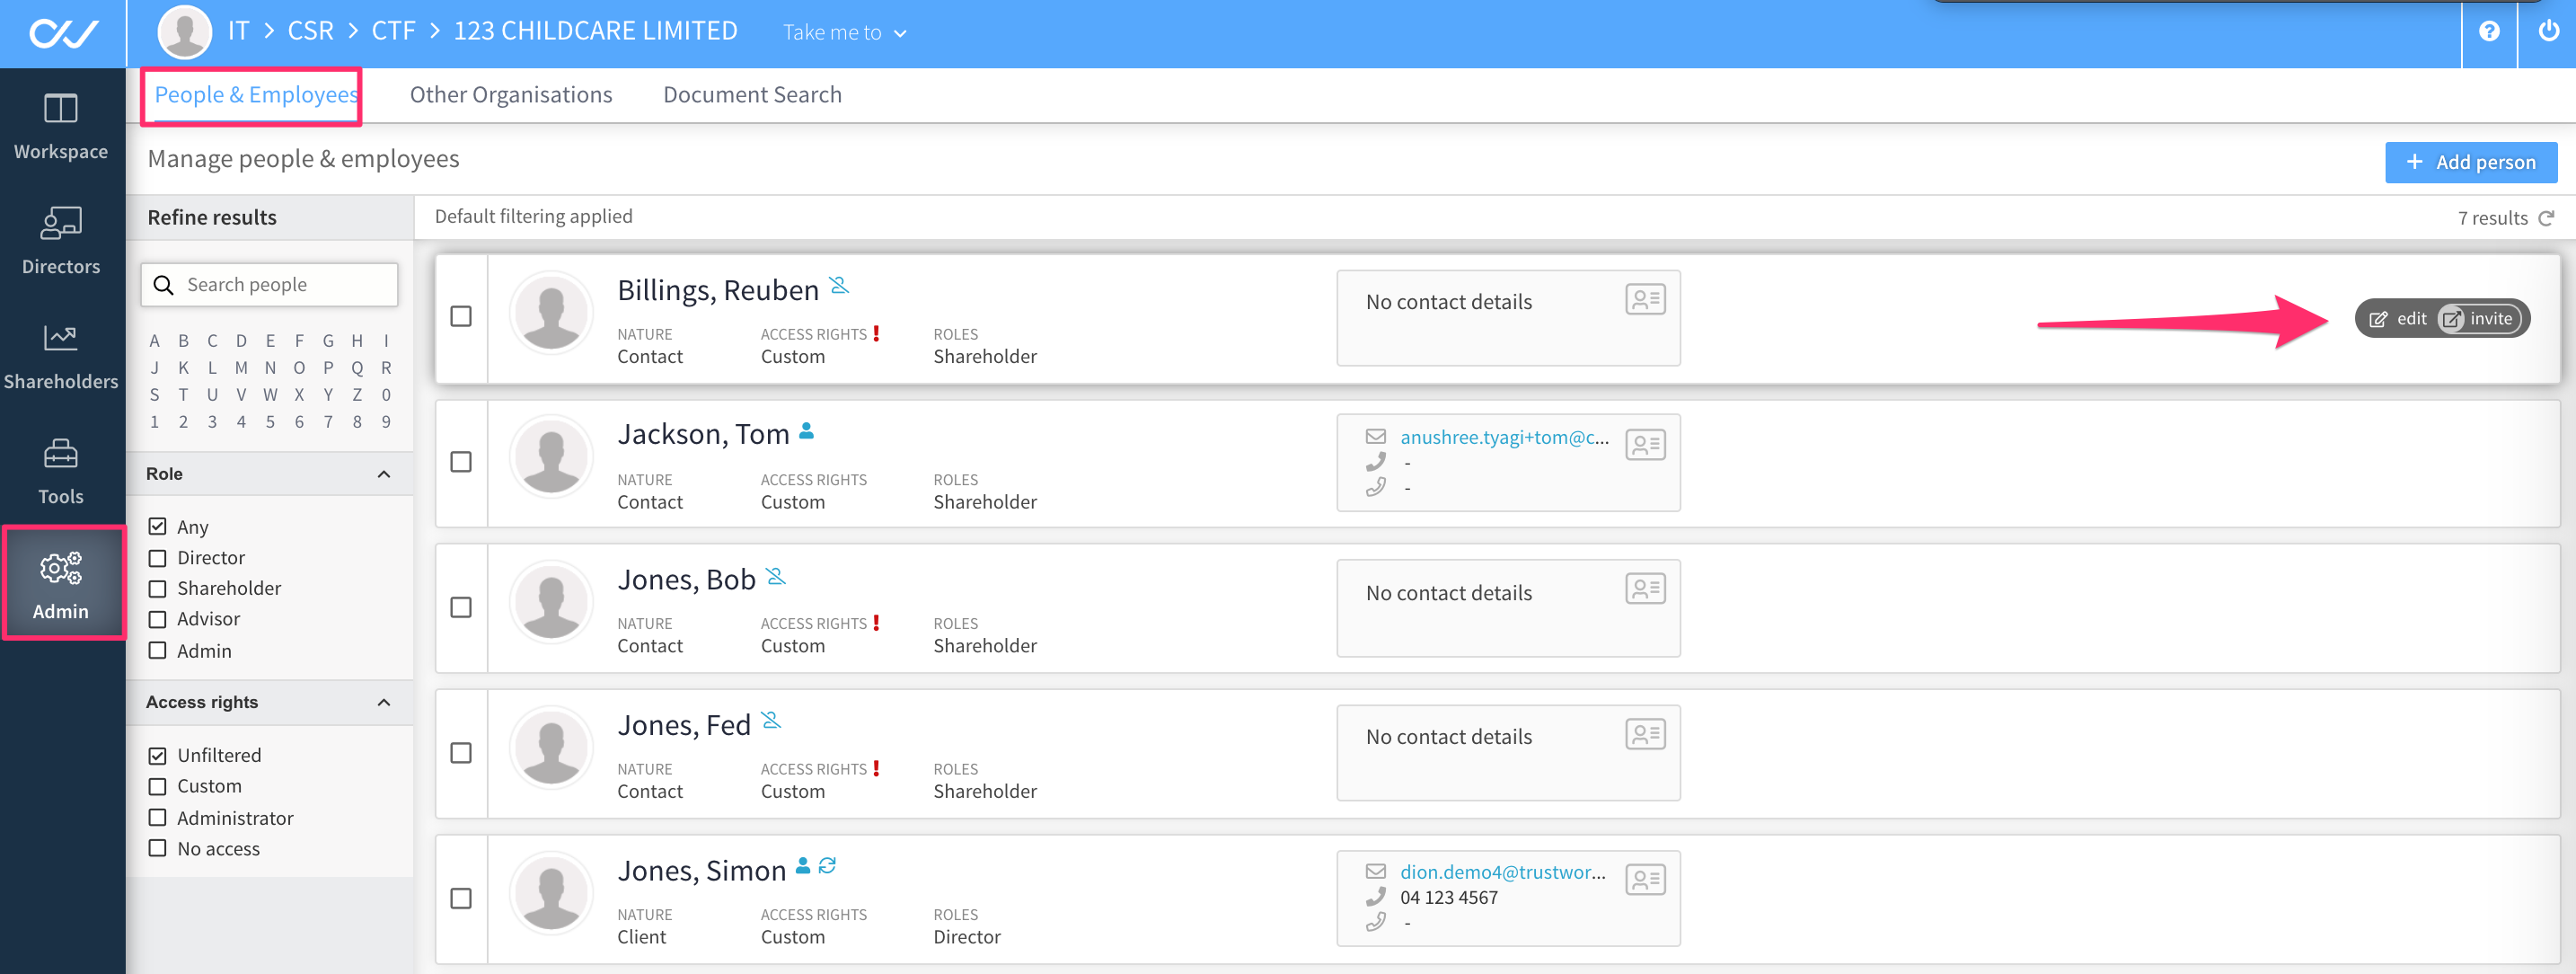
Task: Click the no-user icon beside Billings, Reuben
Action: tap(840, 286)
